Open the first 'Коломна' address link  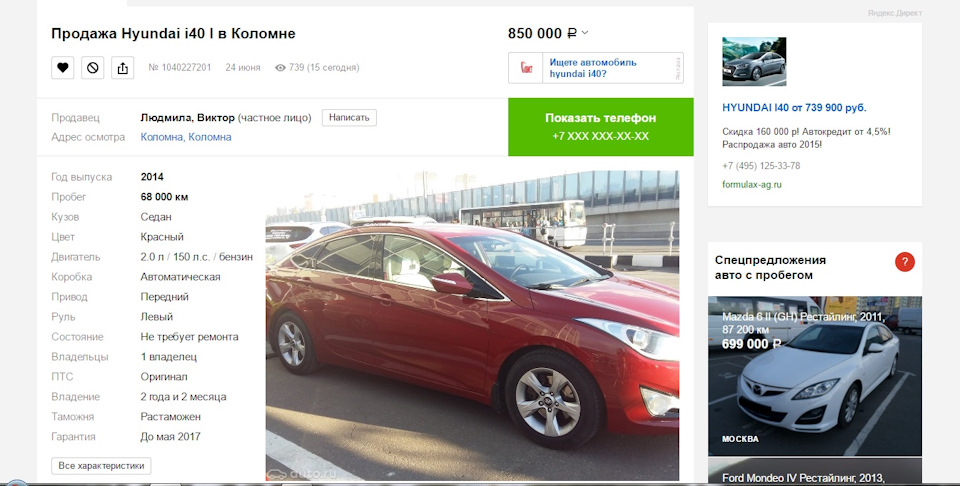(162, 137)
